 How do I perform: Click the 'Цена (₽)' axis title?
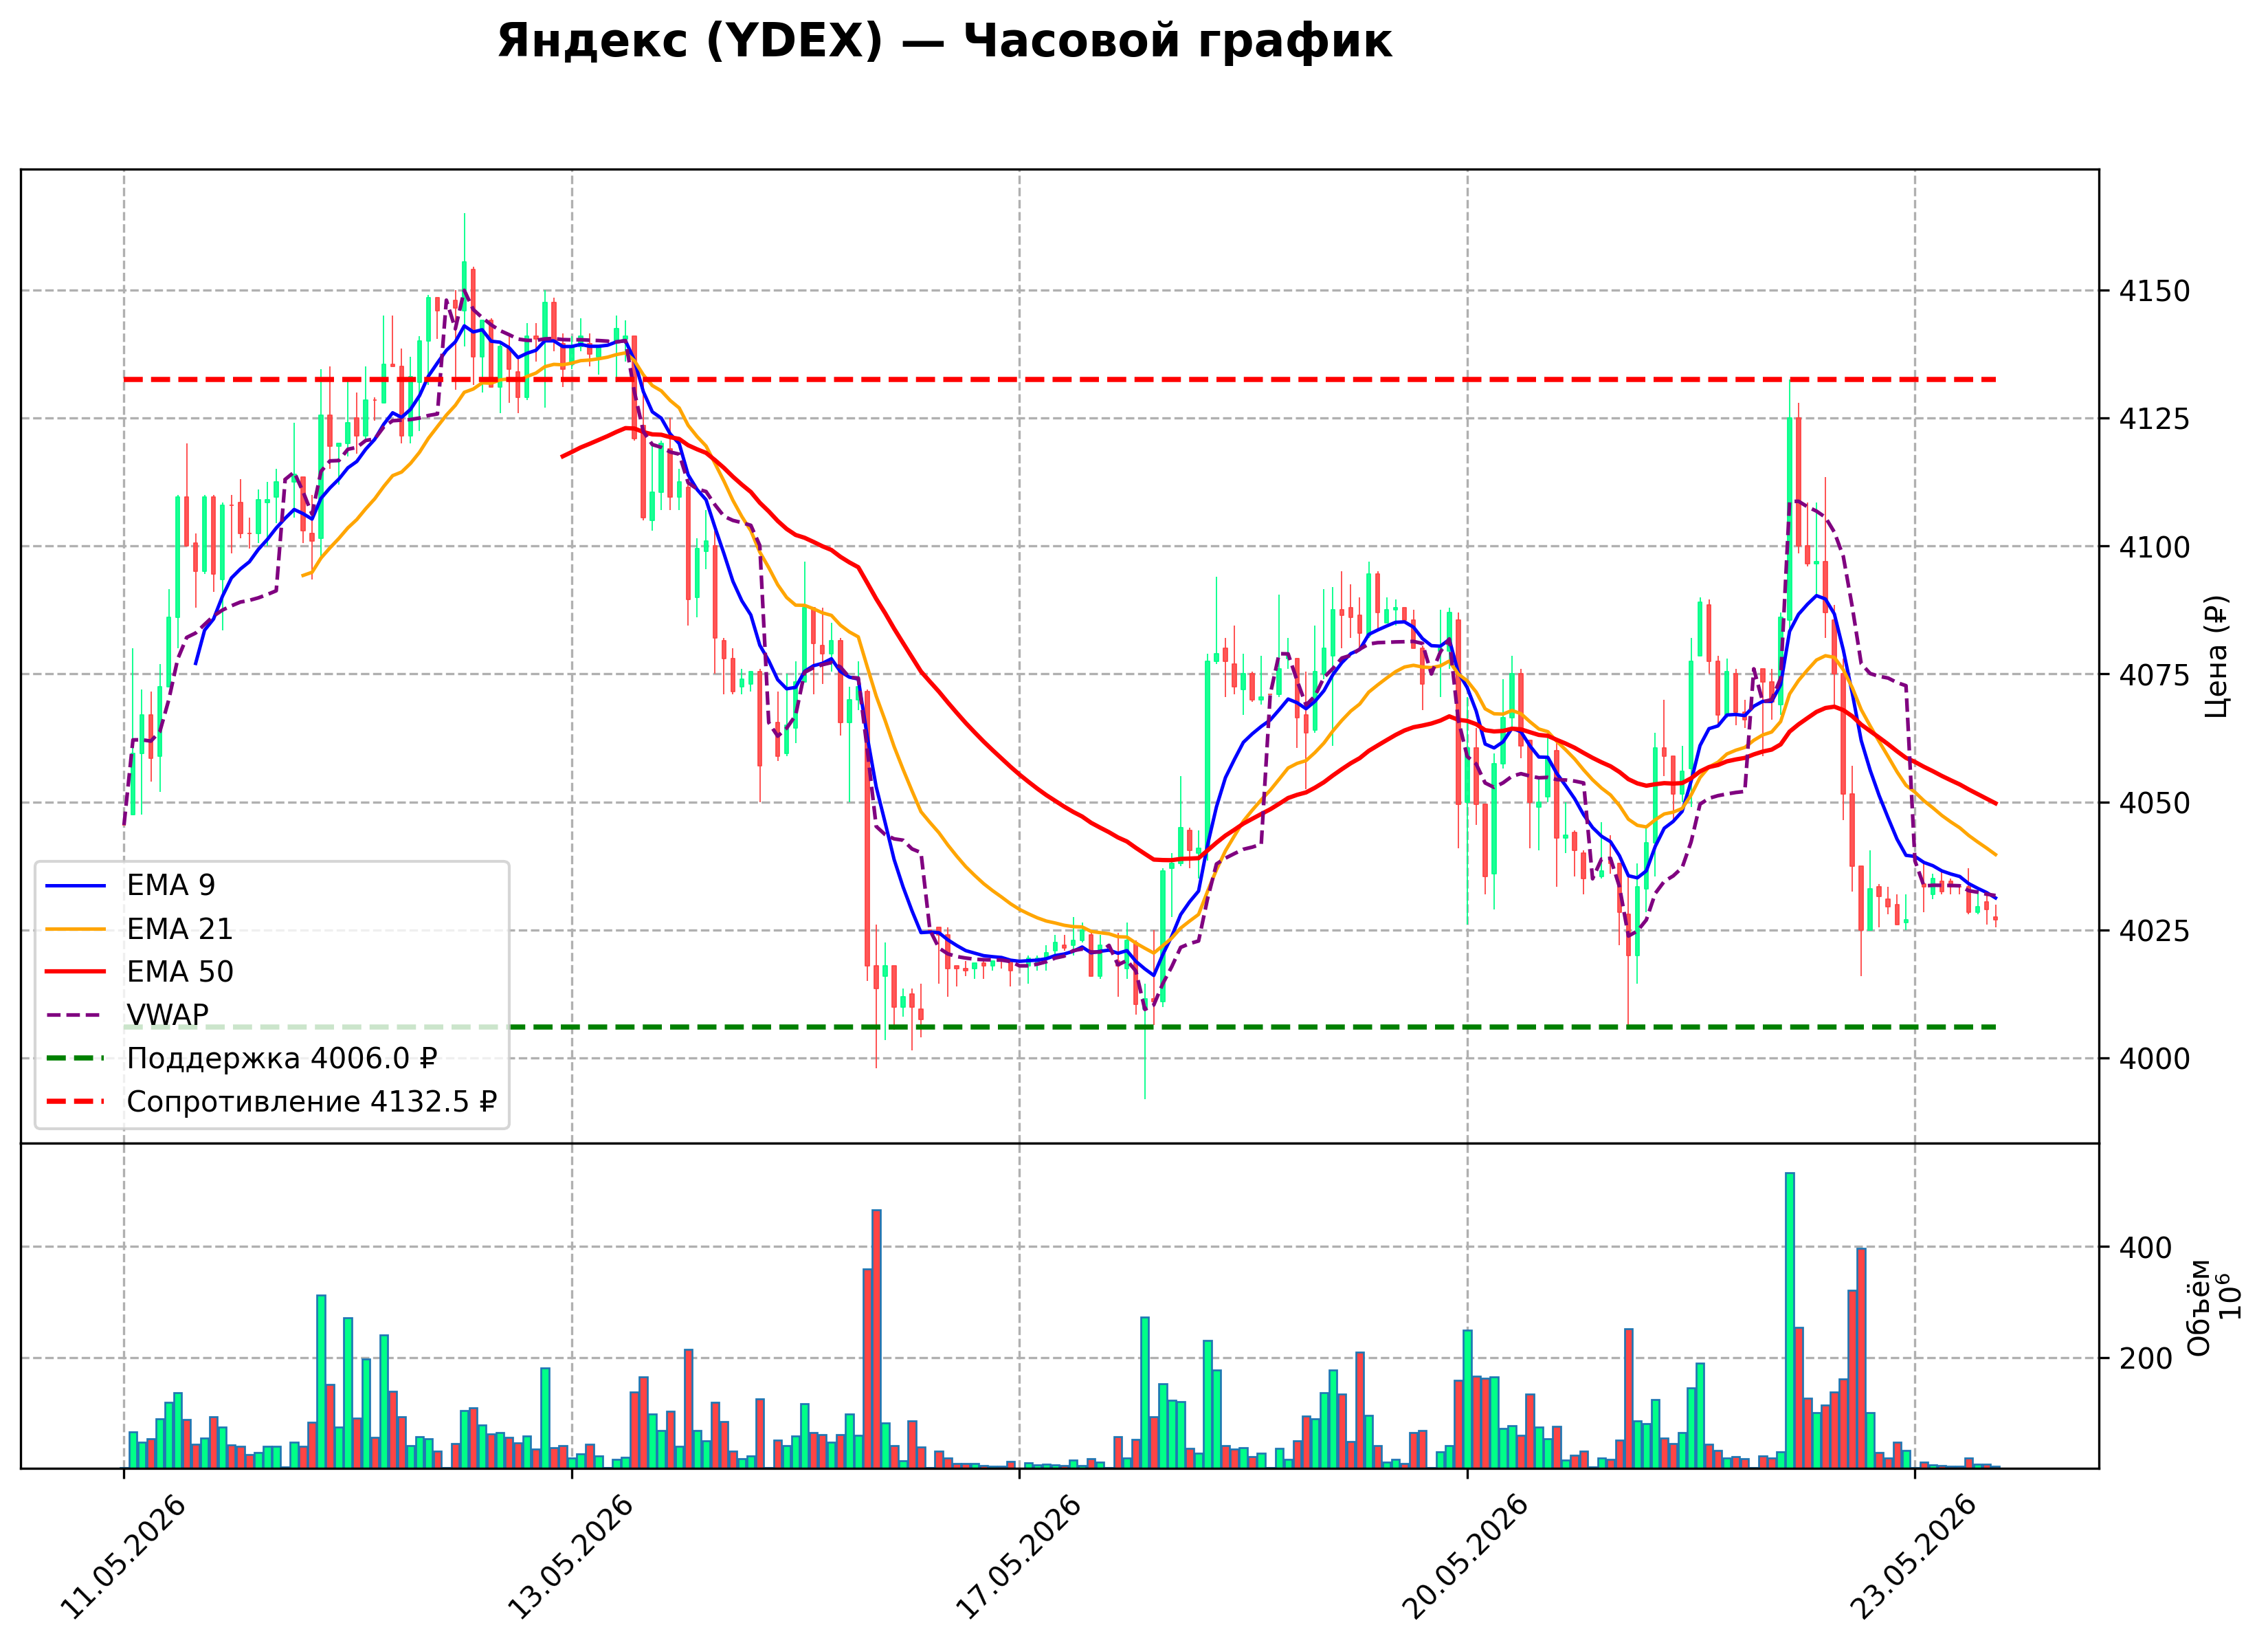coord(2216,656)
